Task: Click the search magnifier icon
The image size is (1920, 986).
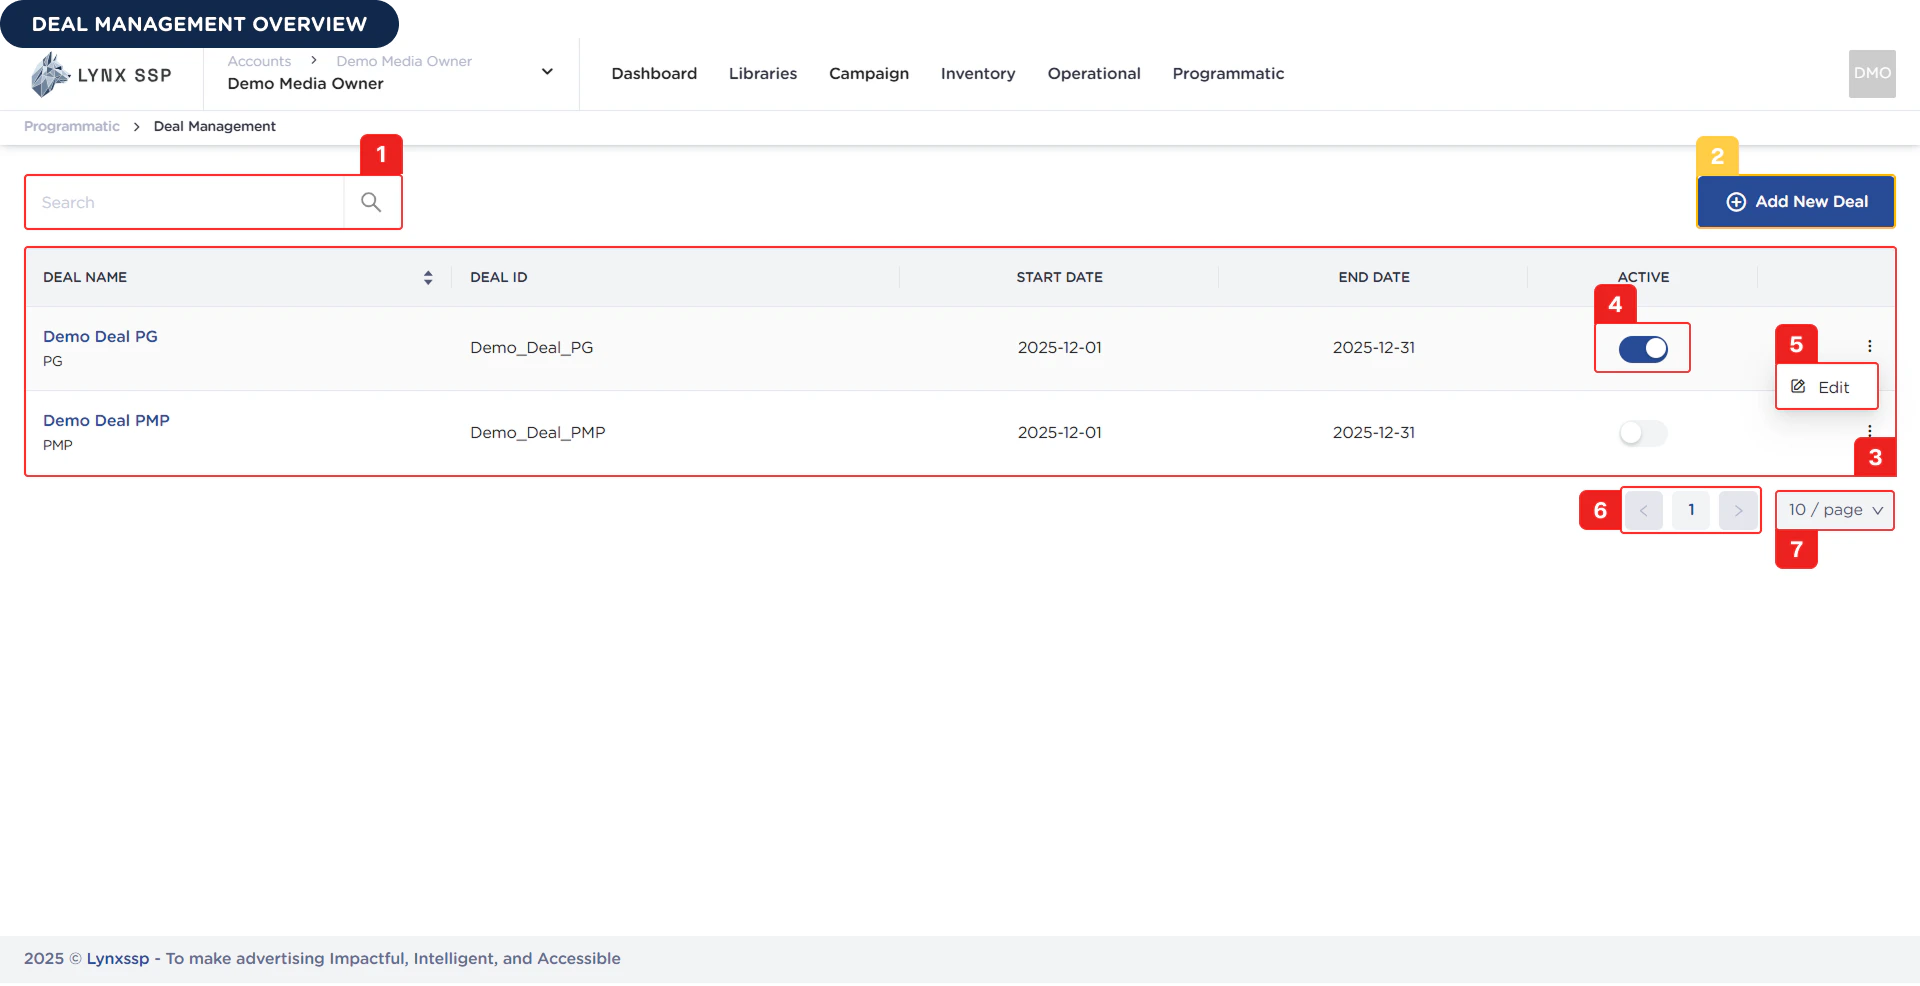Action: [371, 201]
